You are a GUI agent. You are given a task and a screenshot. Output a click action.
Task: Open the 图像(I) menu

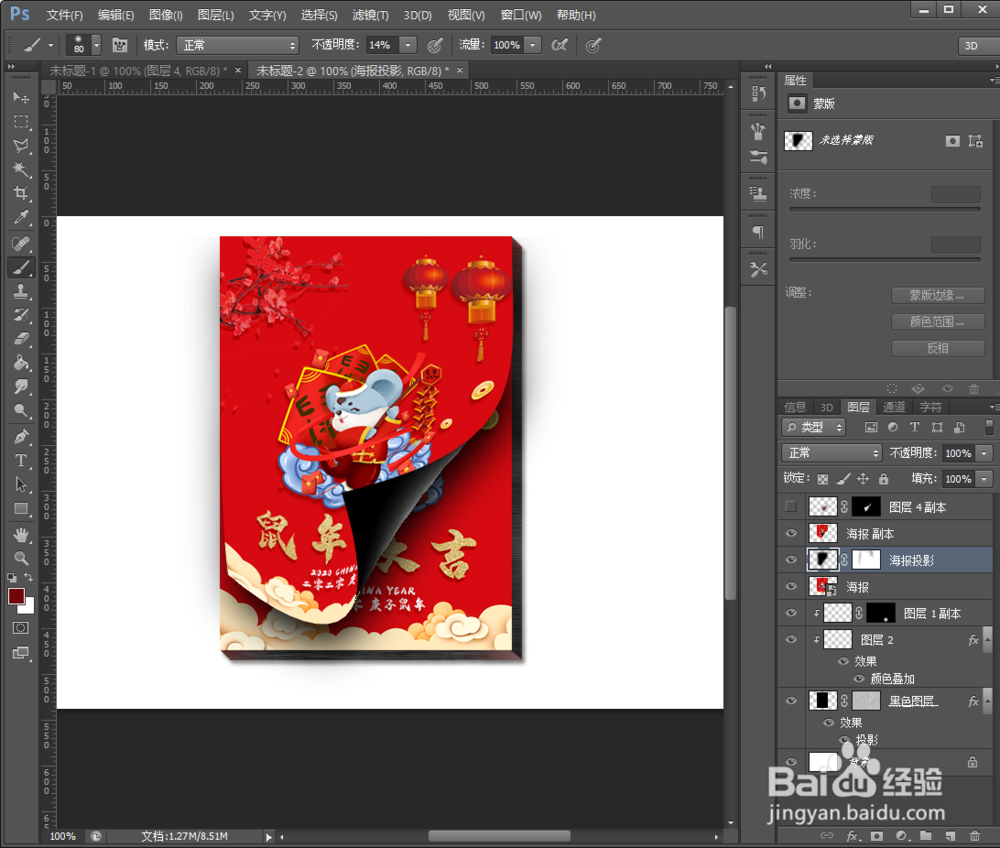pos(165,15)
